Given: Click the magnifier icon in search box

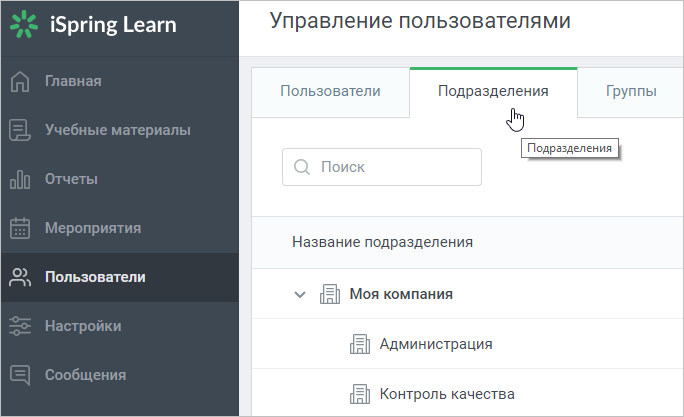Looking at the screenshot, I should click(x=302, y=167).
